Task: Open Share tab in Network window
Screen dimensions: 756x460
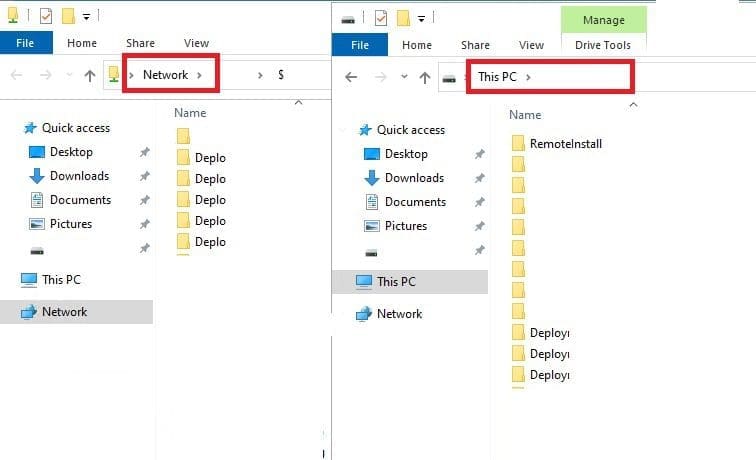Action: [140, 43]
